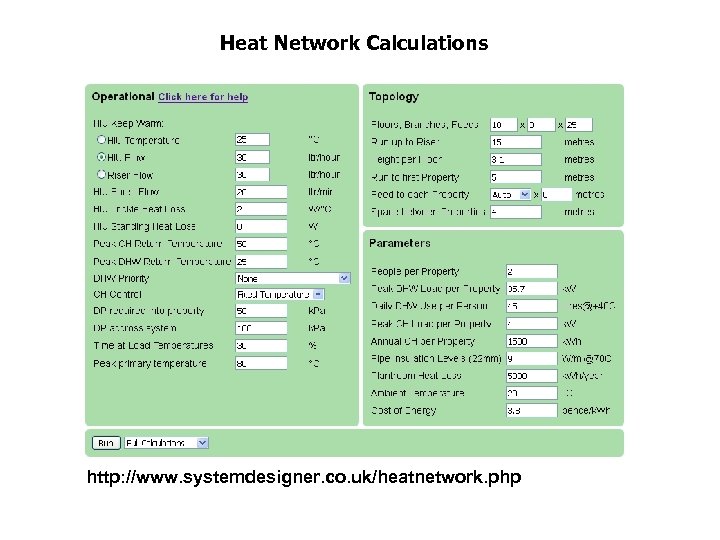This screenshot has width=720, height=540.
Task: Open the Full Calculations dropdown beside Run
Action: [x=167, y=443]
